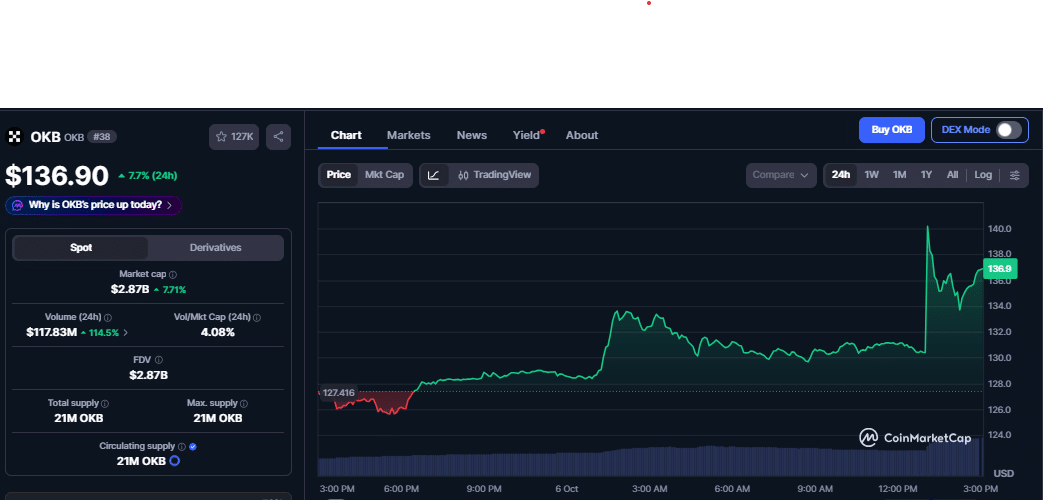This screenshot has width=1043, height=500.
Task: Open TradingView chart mode
Action: click(495, 176)
